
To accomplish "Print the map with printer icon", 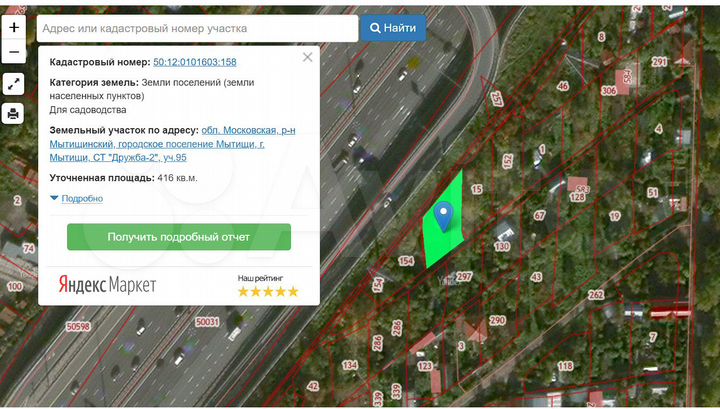I will pos(13,113).
